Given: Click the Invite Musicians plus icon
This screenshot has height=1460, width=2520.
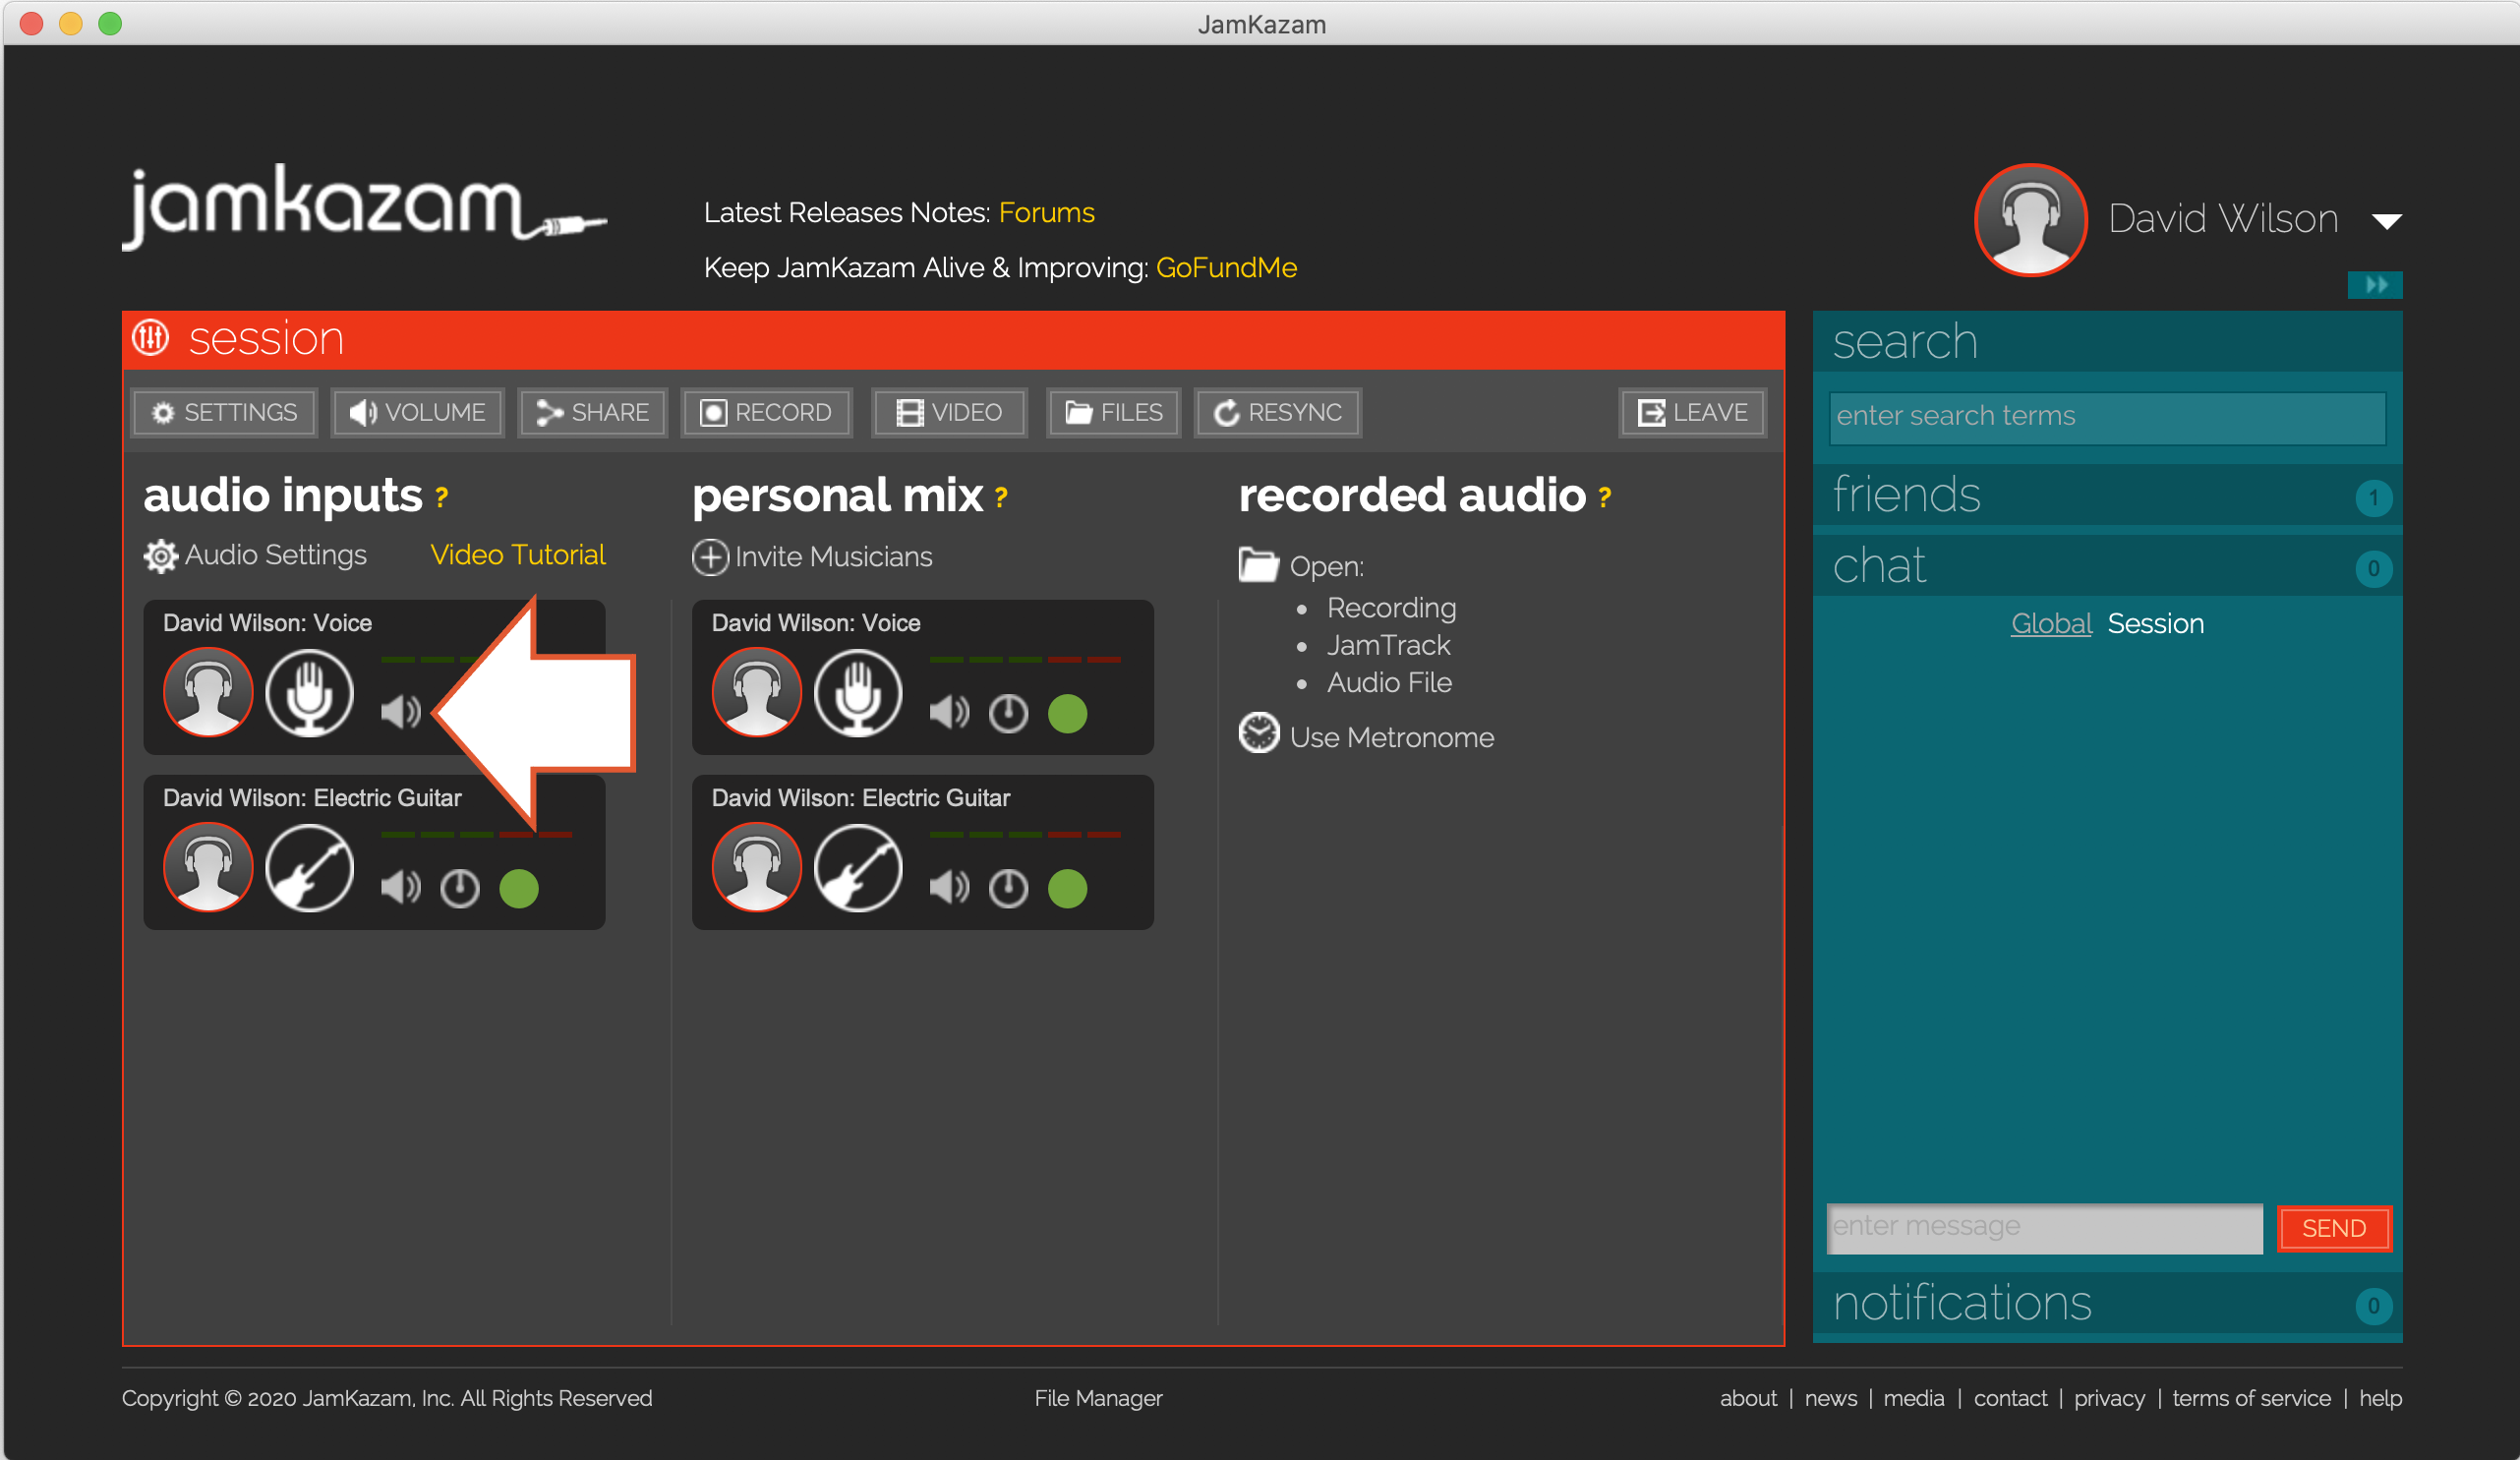Looking at the screenshot, I should click(x=709, y=557).
